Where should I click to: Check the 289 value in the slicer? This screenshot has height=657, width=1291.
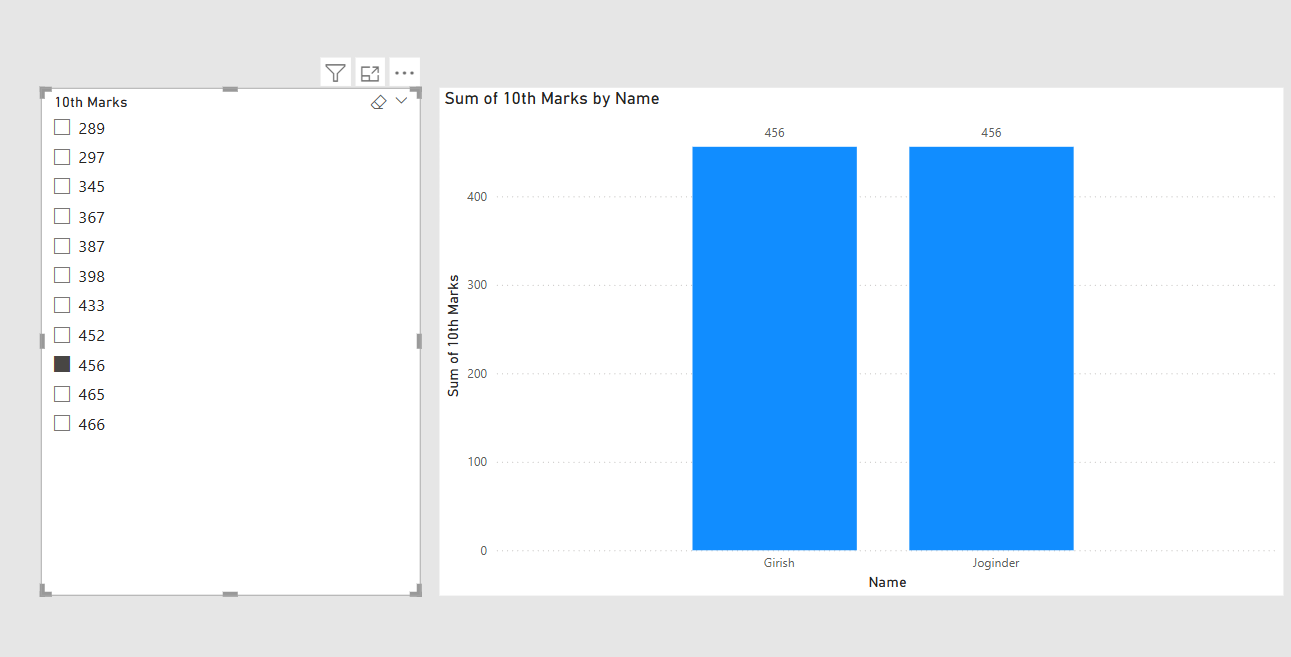tap(61, 127)
